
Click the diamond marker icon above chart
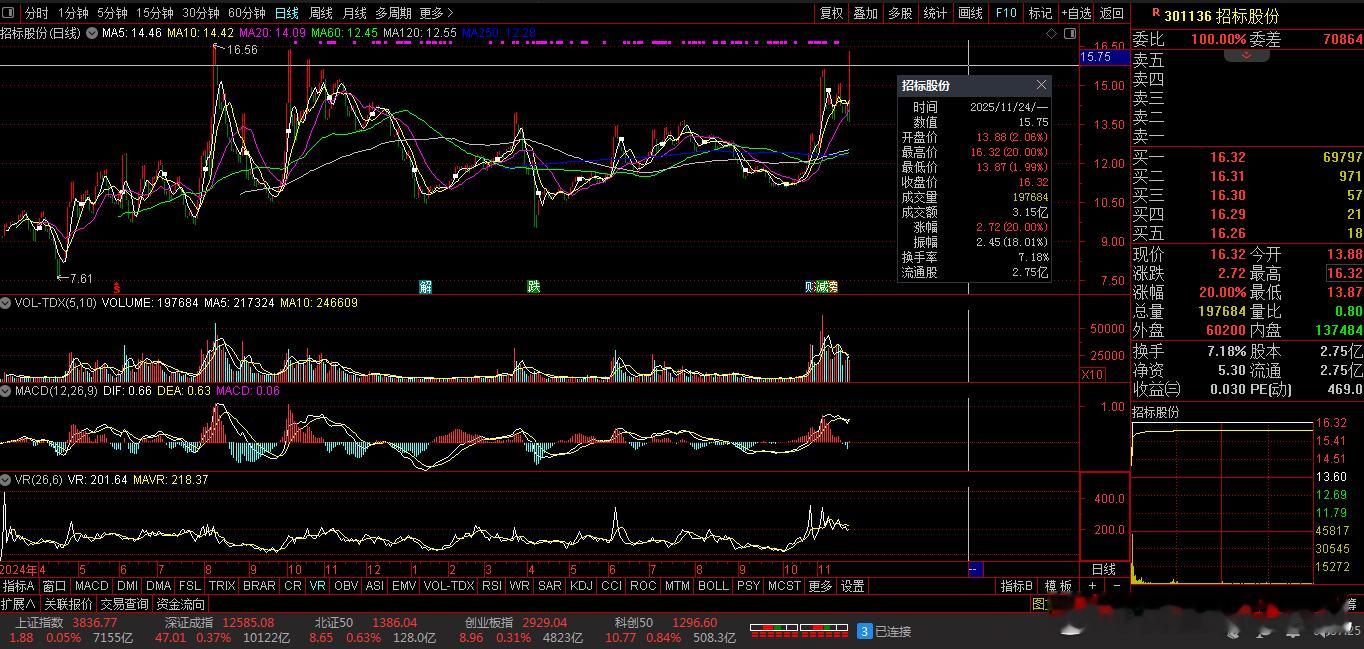pos(1051,33)
